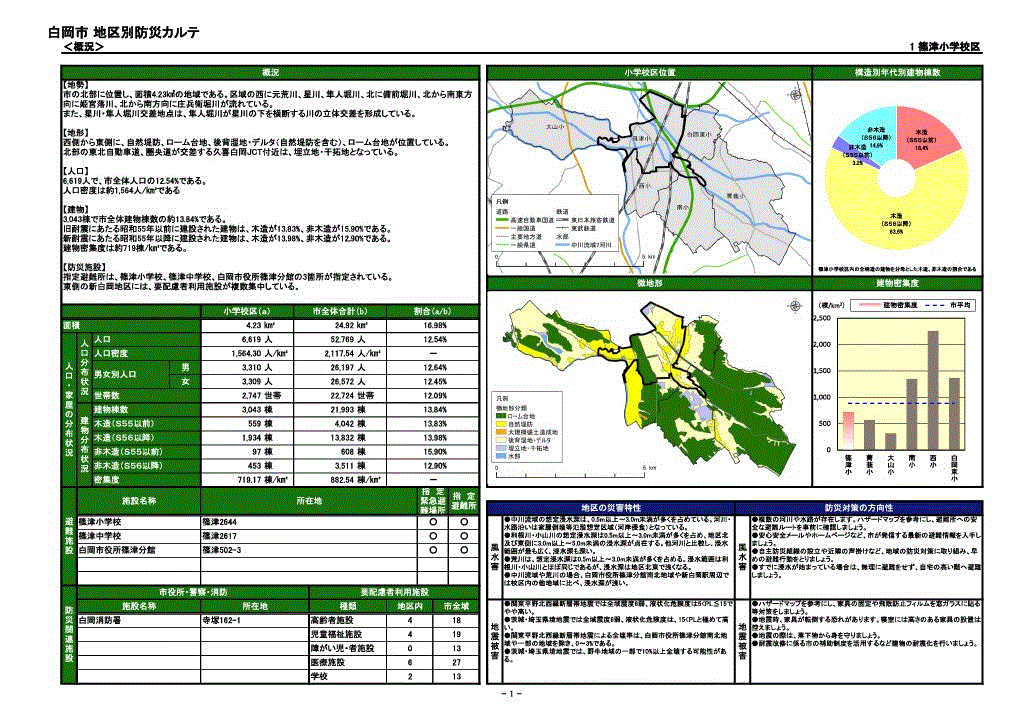The width and height of the screenshot is (1024, 724).
Task: Click the 大山小 label on the location map
Action: tap(555, 126)
